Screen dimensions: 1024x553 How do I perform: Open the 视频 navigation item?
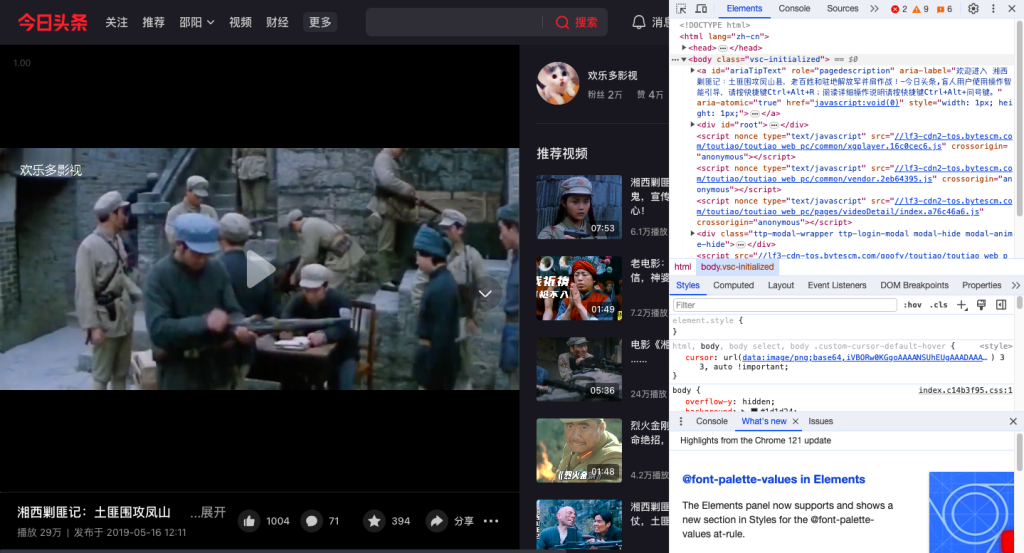pos(240,22)
